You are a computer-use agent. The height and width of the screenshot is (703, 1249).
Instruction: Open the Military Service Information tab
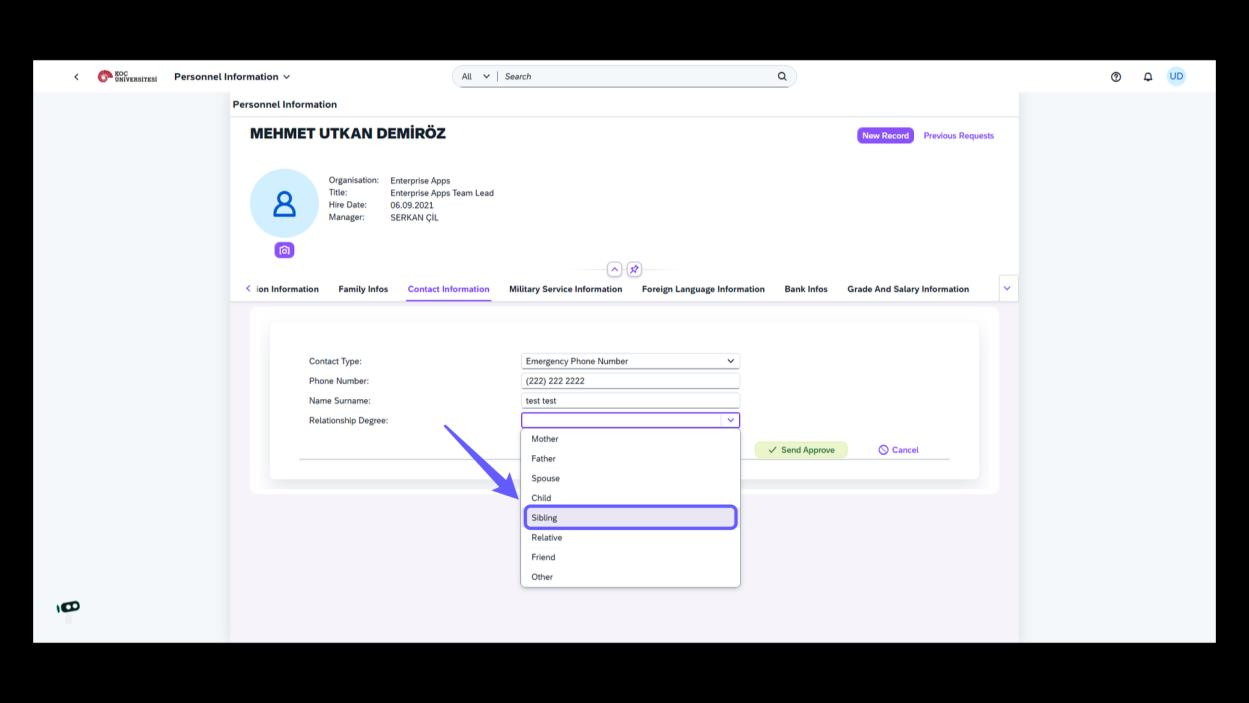[x=565, y=289]
